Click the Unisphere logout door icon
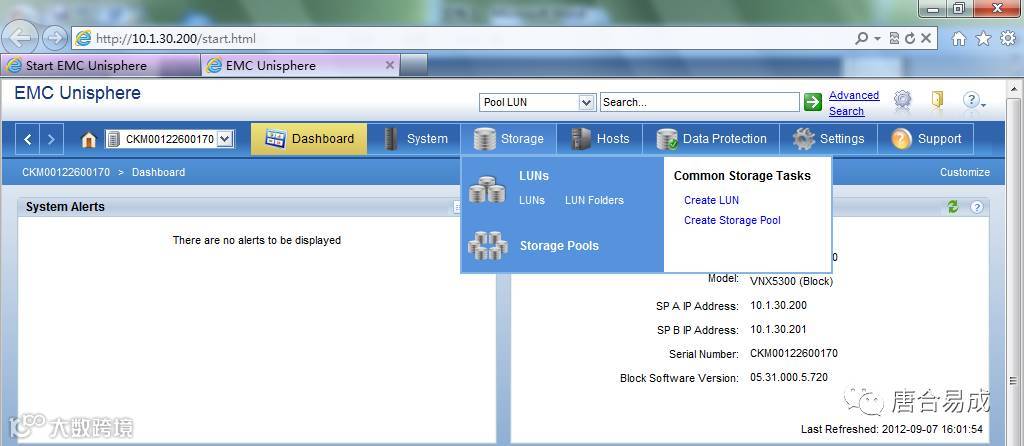 pyautogui.click(x=937, y=99)
